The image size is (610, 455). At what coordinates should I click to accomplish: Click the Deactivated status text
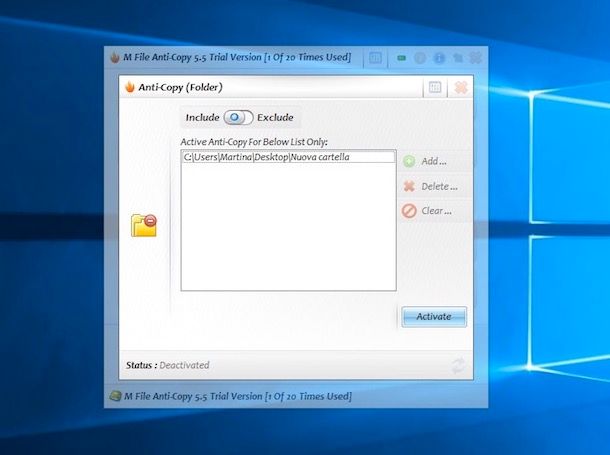coord(184,365)
